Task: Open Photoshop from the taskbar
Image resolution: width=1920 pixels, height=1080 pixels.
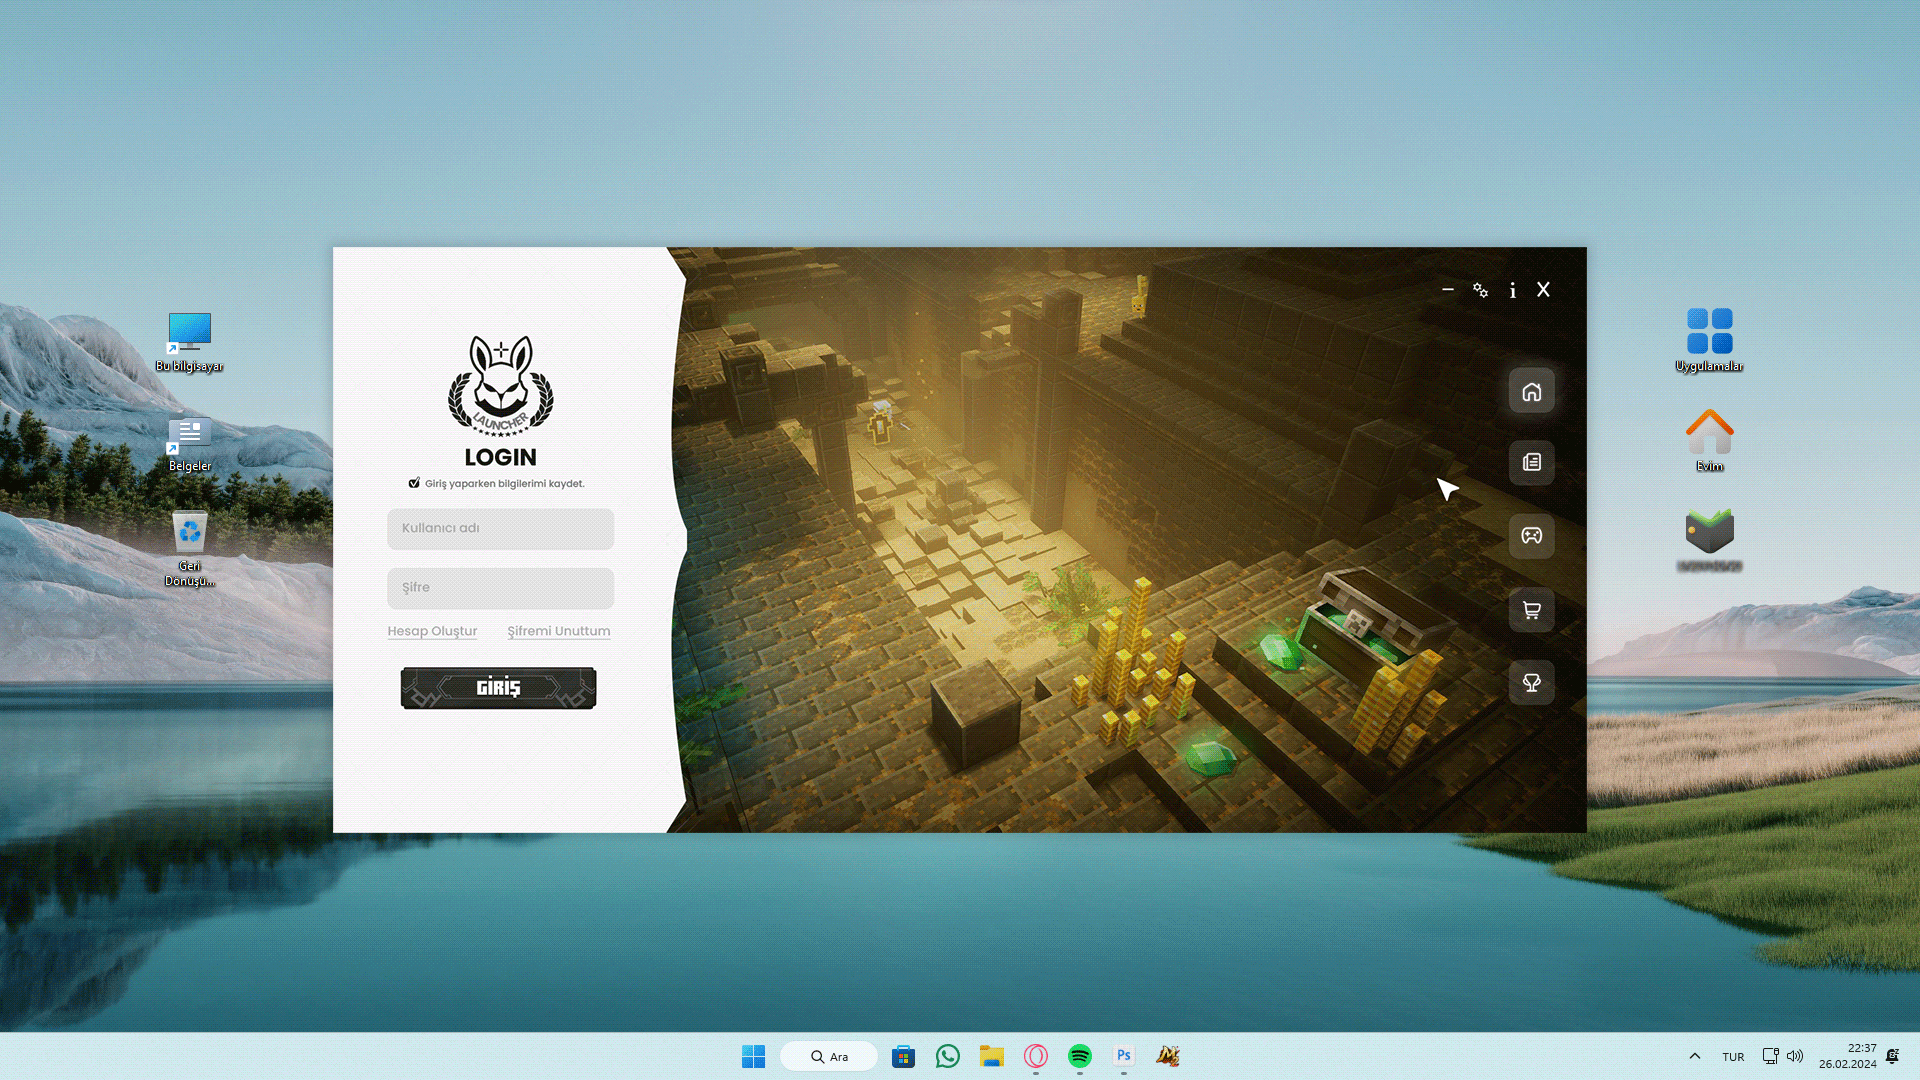Action: coord(1123,1056)
